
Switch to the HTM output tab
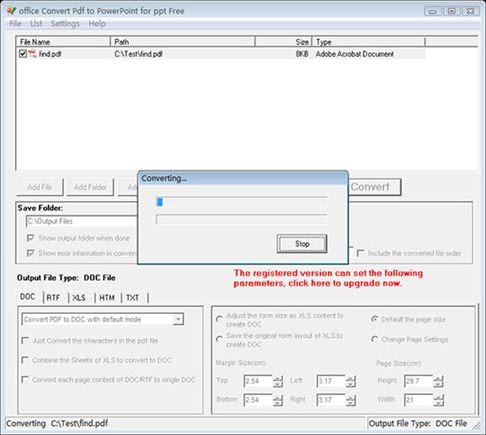click(107, 298)
